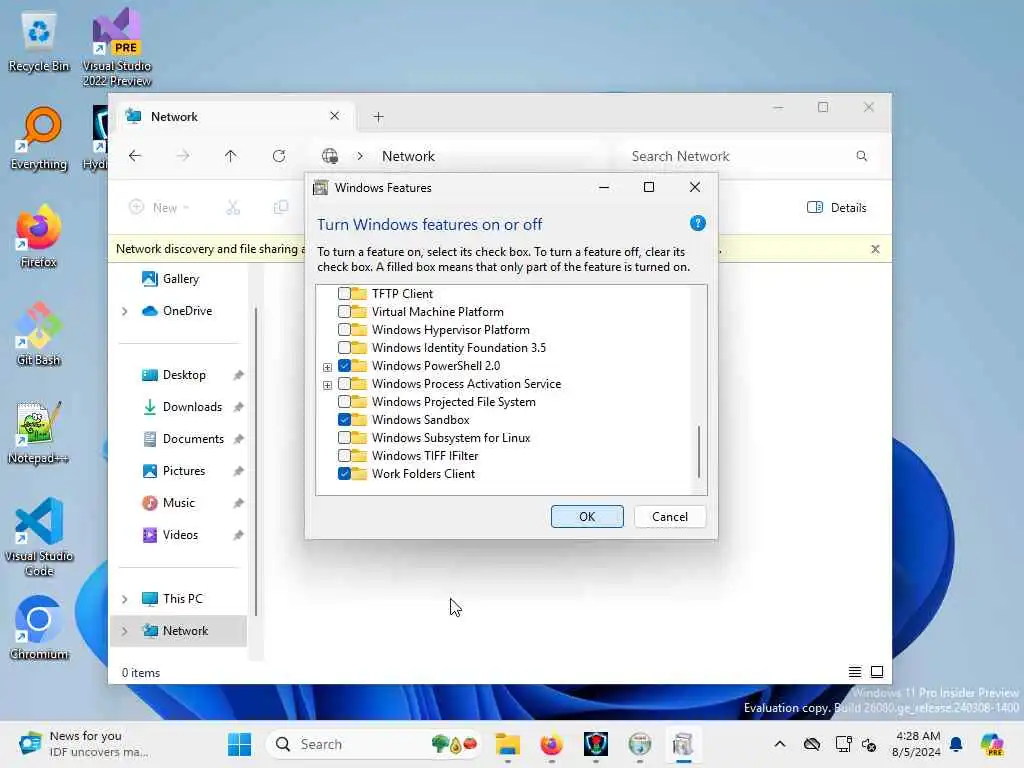Open the shield app in the taskbar

click(x=596, y=744)
